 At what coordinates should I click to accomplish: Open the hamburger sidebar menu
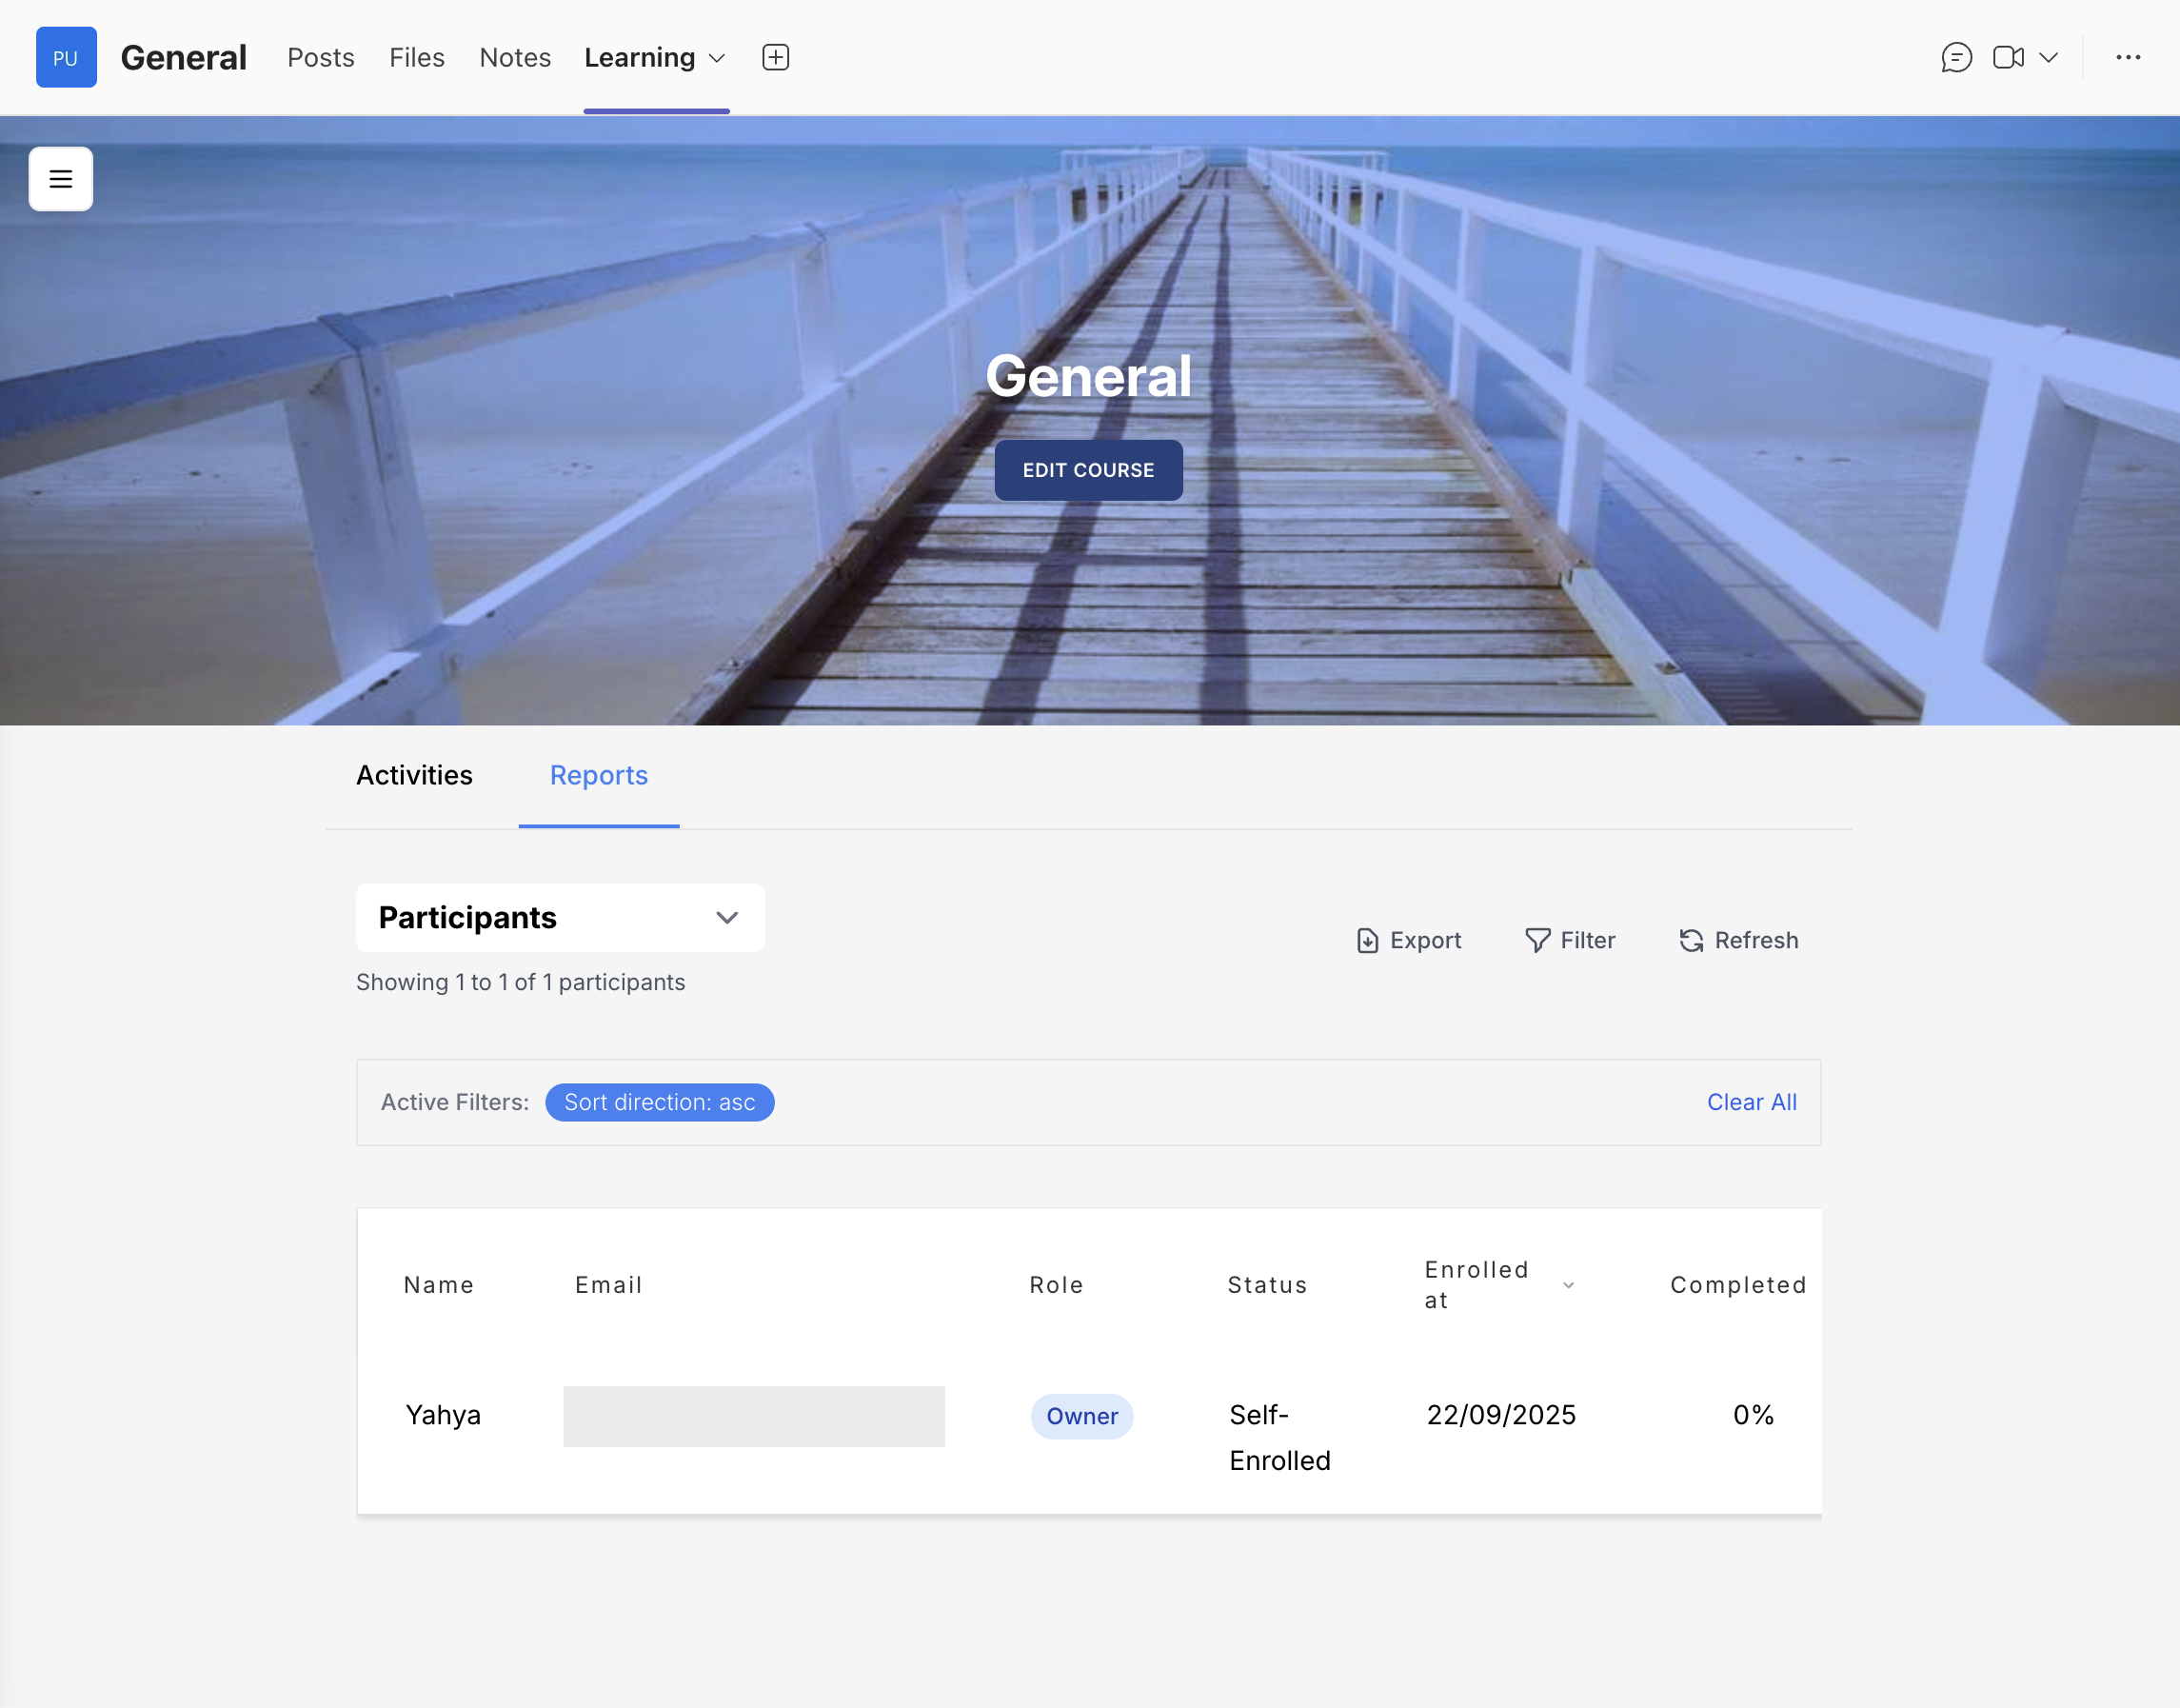(61, 179)
